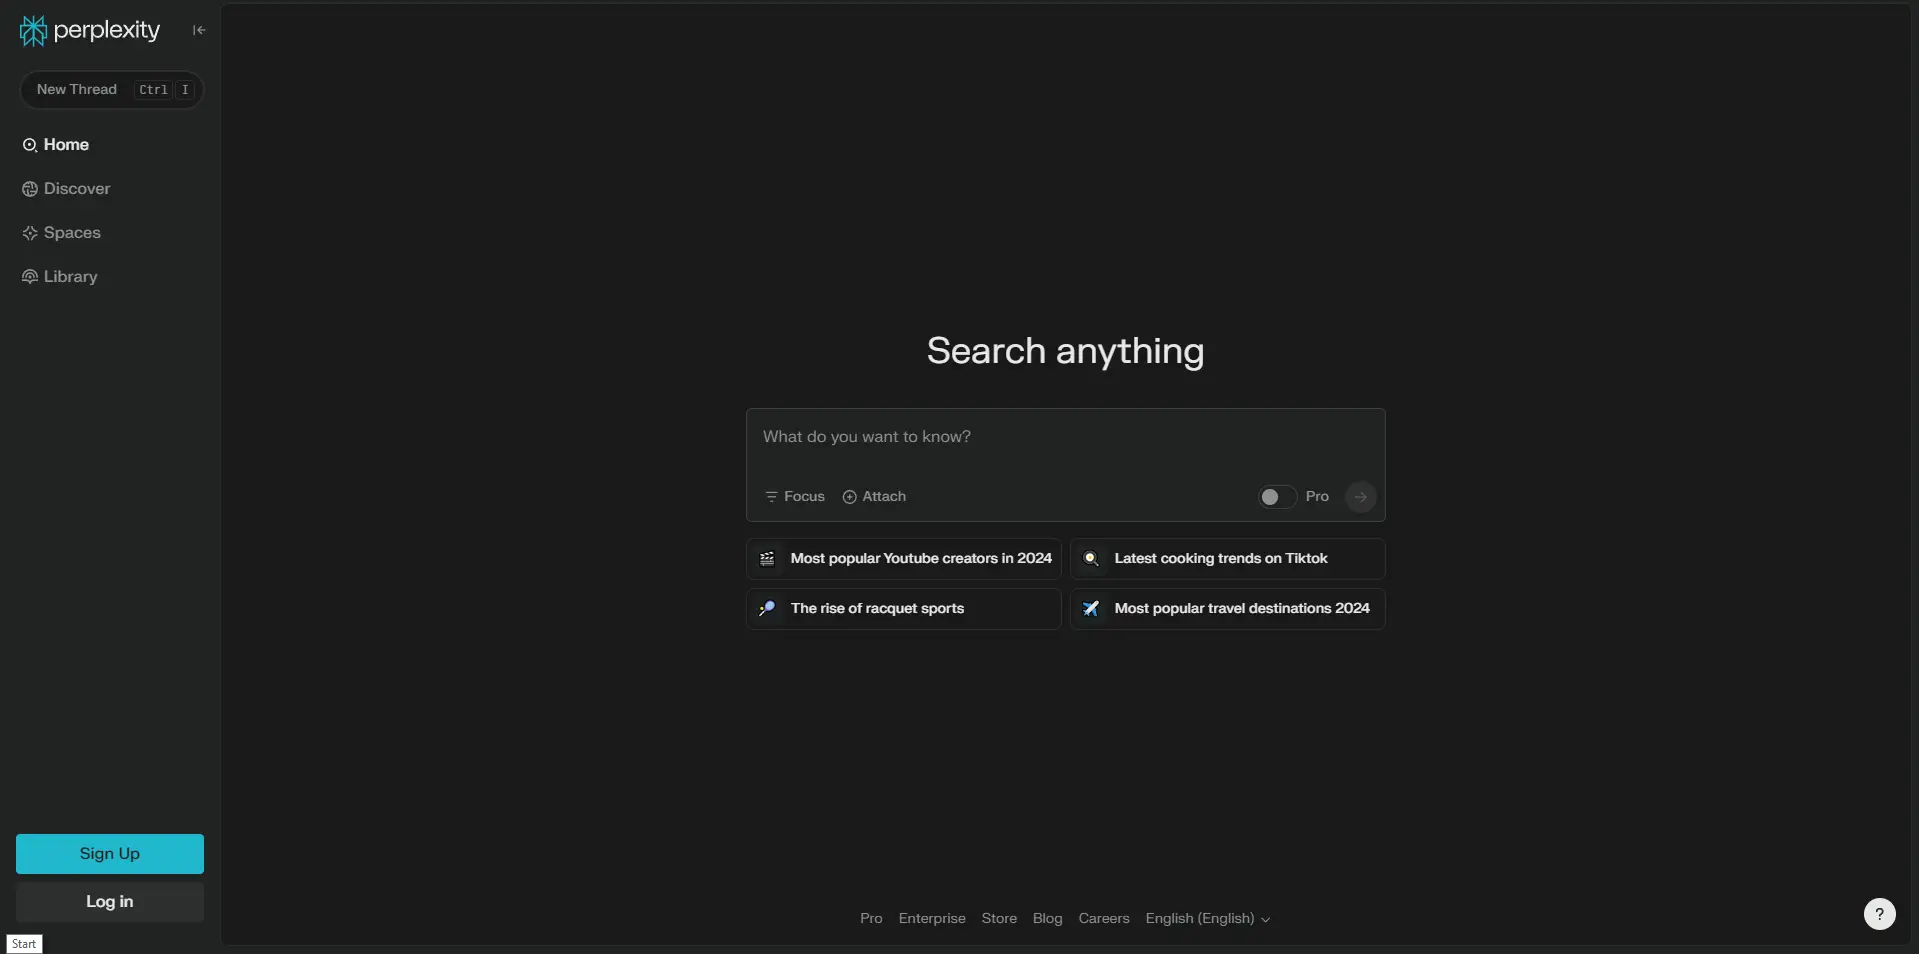Open the Library section
Screen dimensions: 1919x954
click(60, 277)
